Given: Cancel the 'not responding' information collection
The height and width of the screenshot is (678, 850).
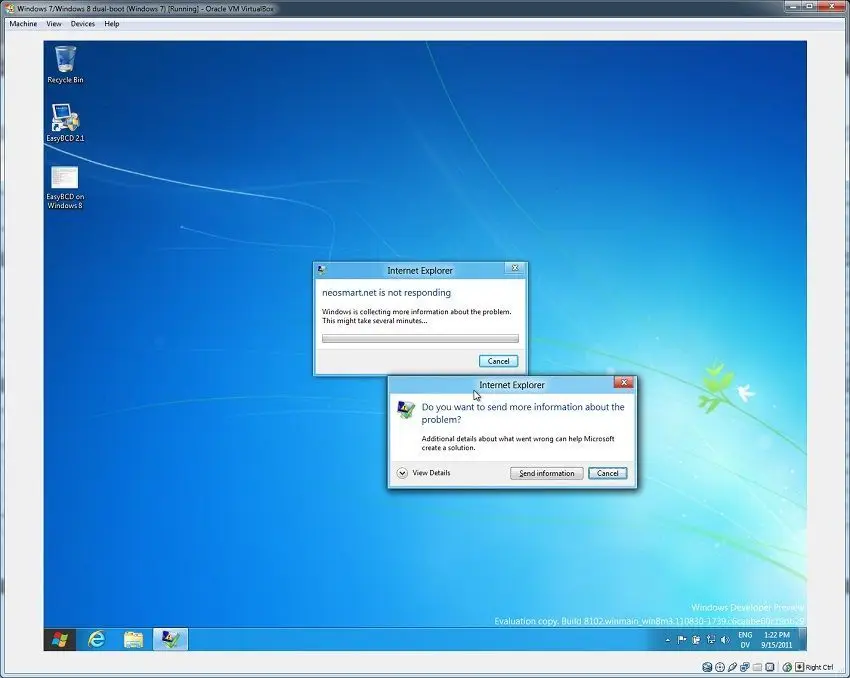Looking at the screenshot, I should [498, 361].
